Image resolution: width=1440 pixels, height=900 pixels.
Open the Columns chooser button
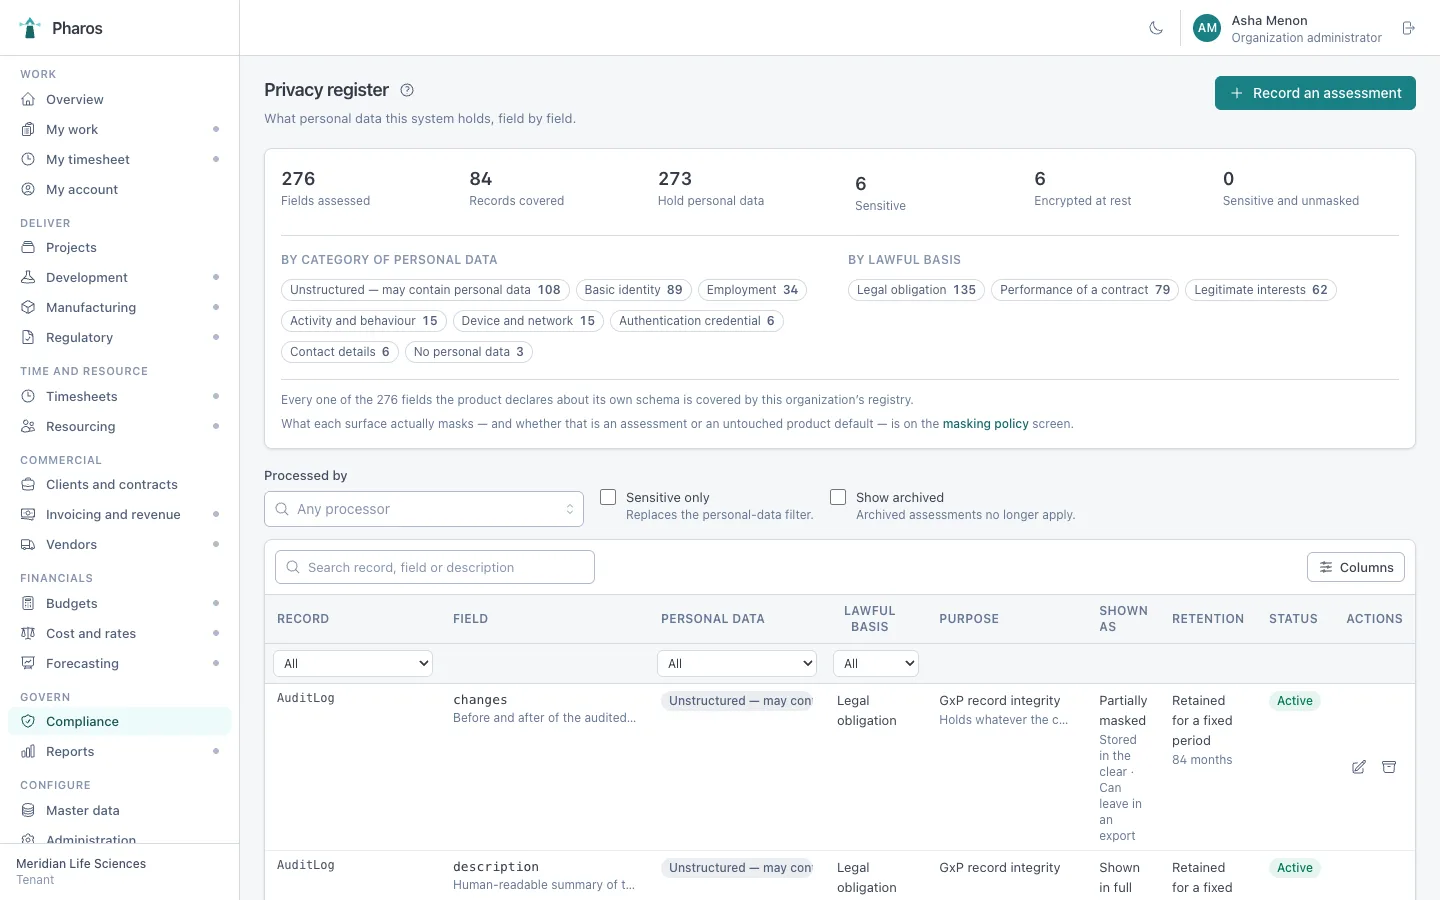point(1356,567)
